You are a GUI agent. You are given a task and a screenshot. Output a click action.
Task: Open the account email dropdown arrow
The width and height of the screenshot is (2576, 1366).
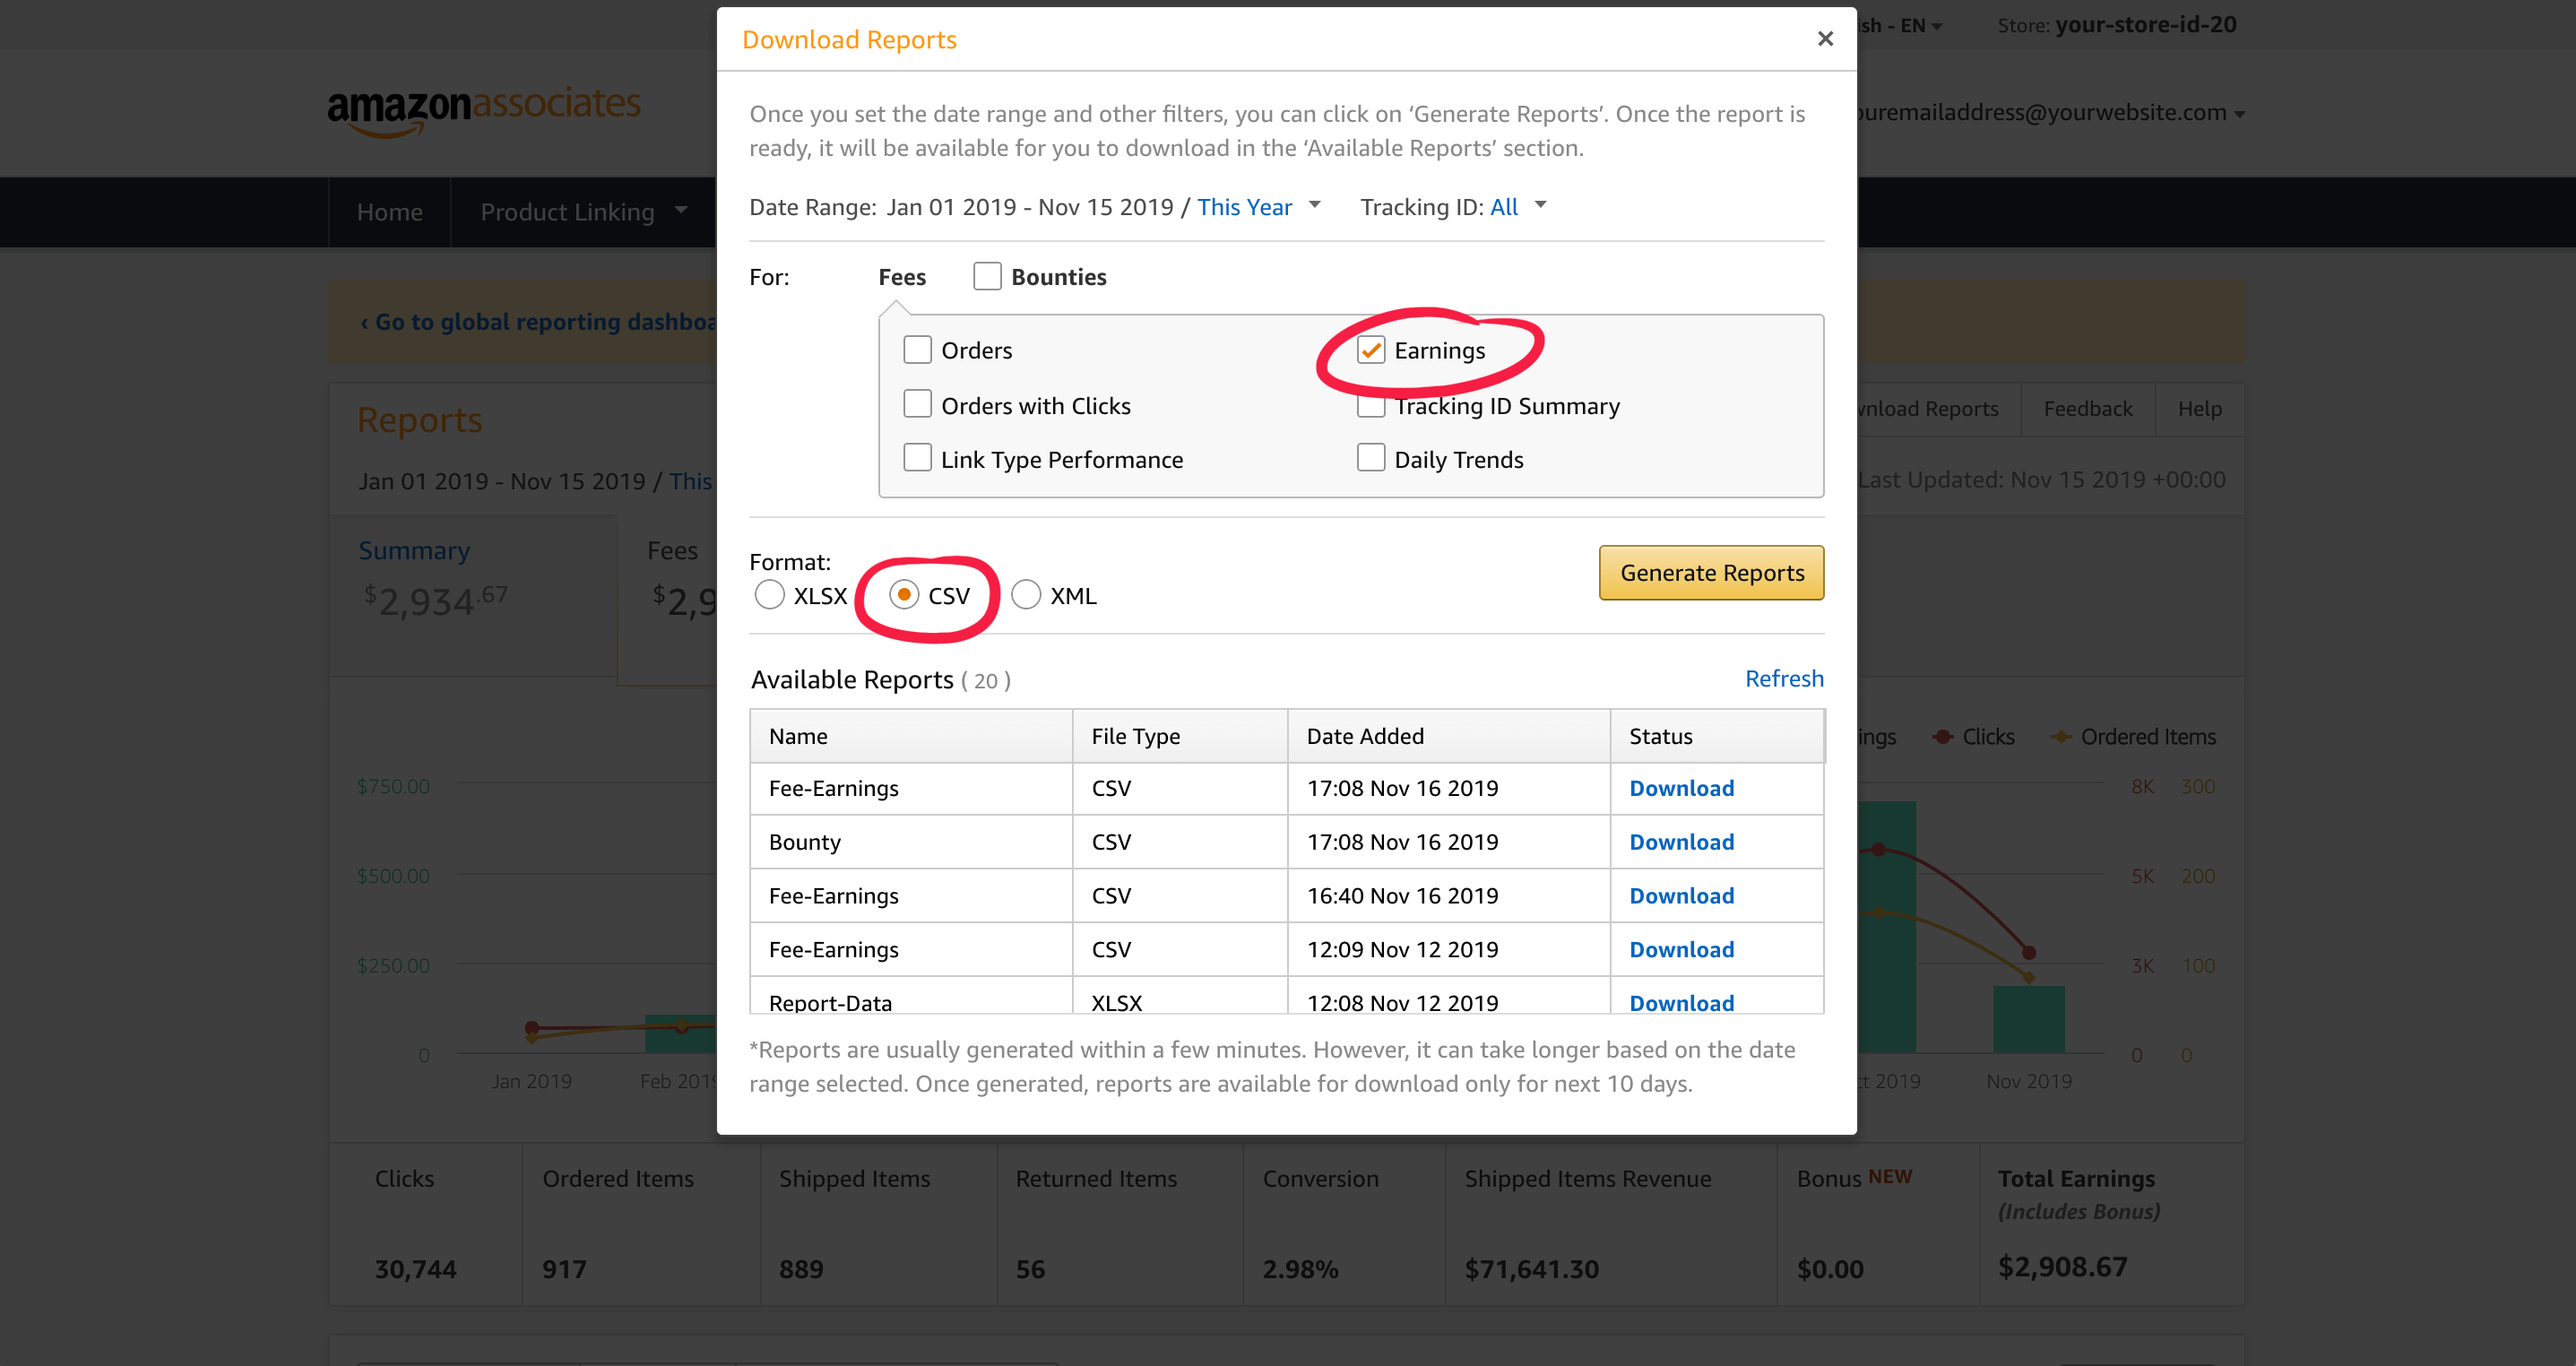pos(2240,114)
